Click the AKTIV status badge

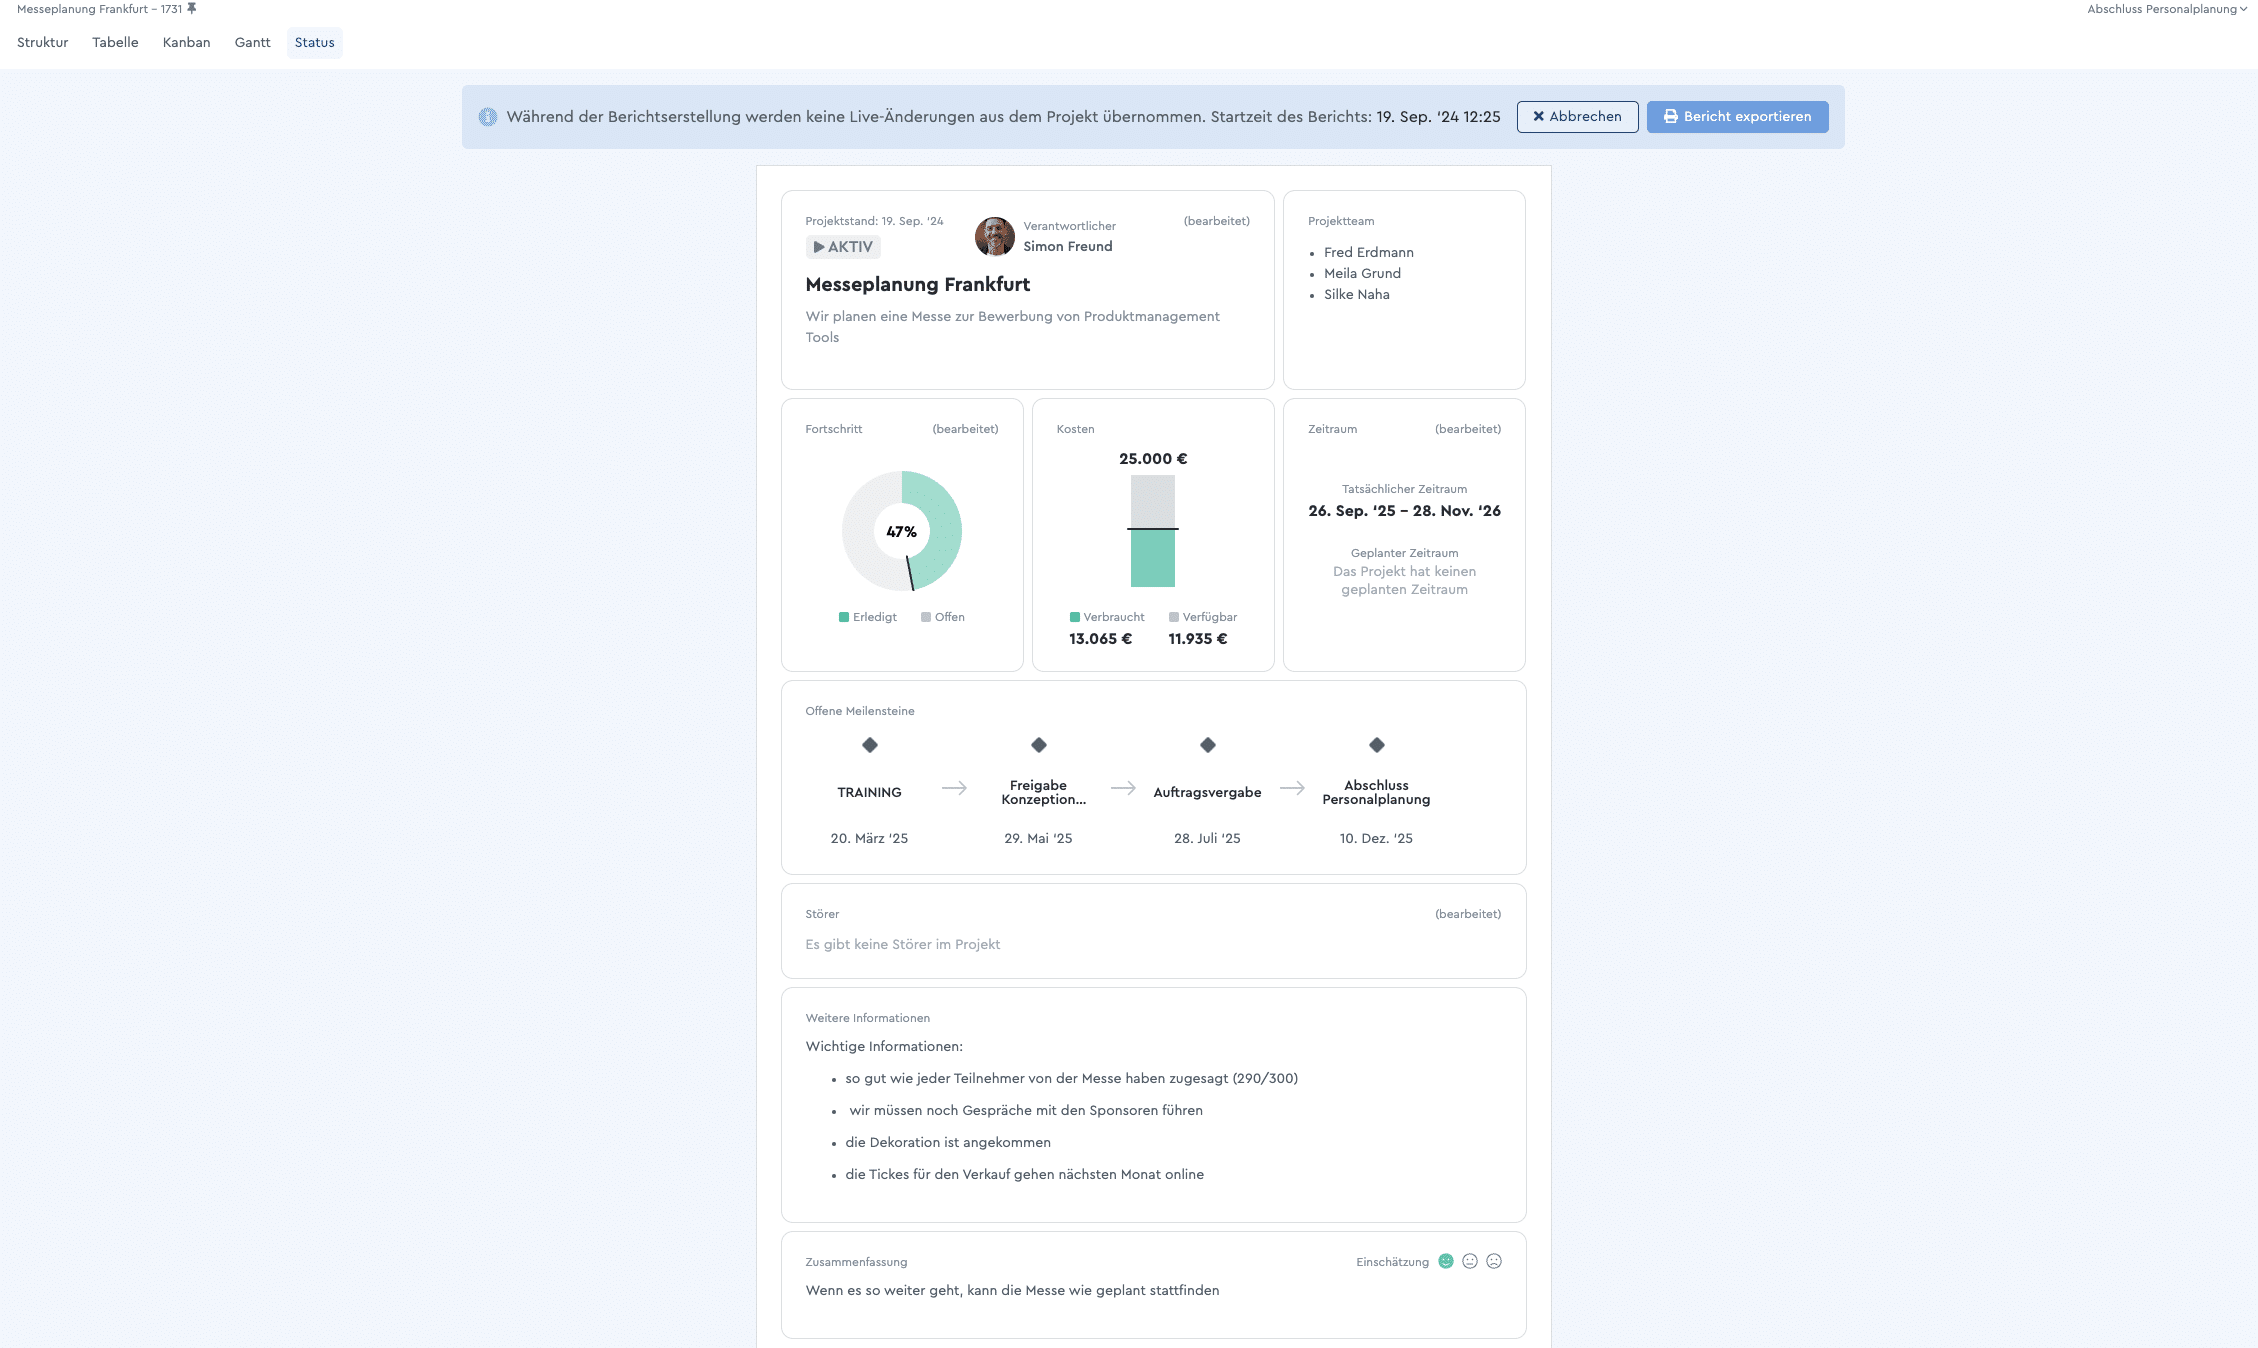pyautogui.click(x=843, y=247)
